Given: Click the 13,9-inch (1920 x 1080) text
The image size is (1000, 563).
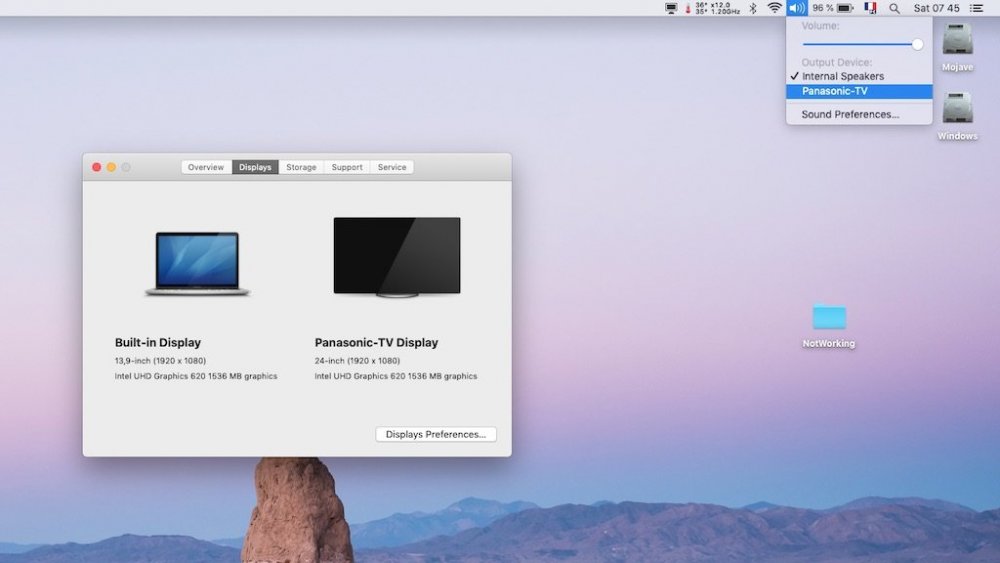Looking at the screenshot, I should (160, 361).
